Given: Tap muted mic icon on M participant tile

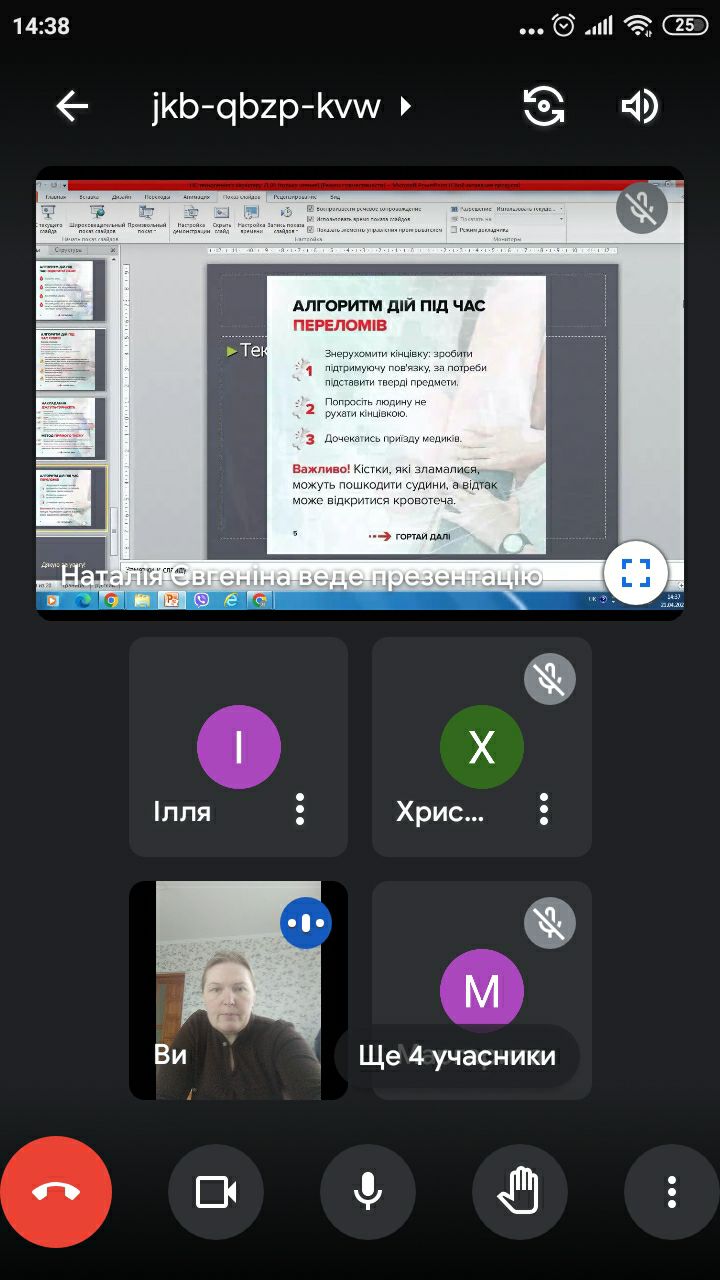Looking at the screenshot, I should click(x=550, y=923).
